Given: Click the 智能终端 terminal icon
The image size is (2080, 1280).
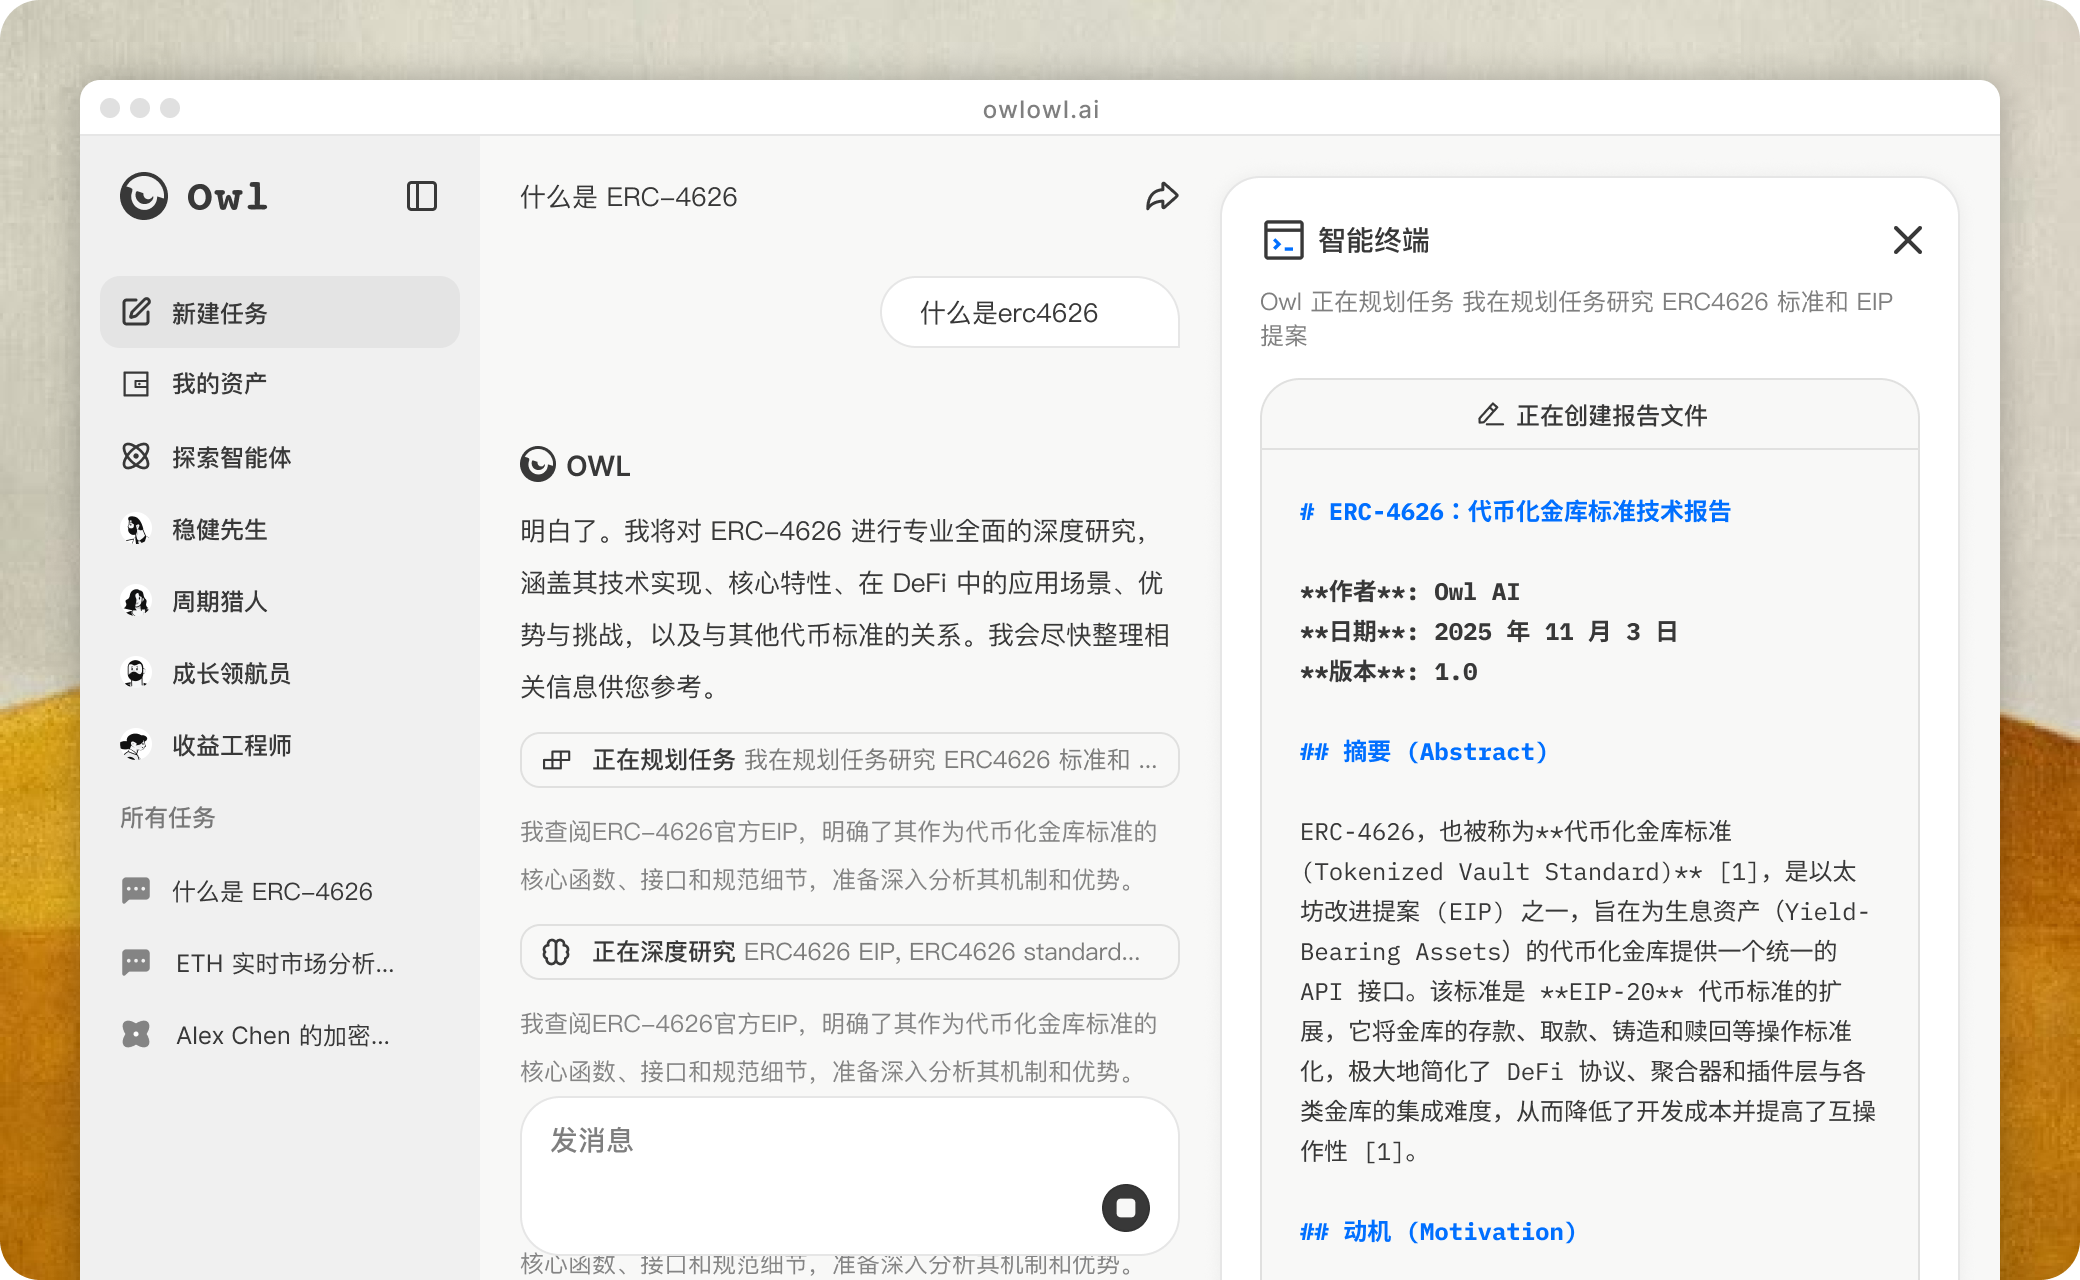Looking at the screenshot, I should (1283, 240).
